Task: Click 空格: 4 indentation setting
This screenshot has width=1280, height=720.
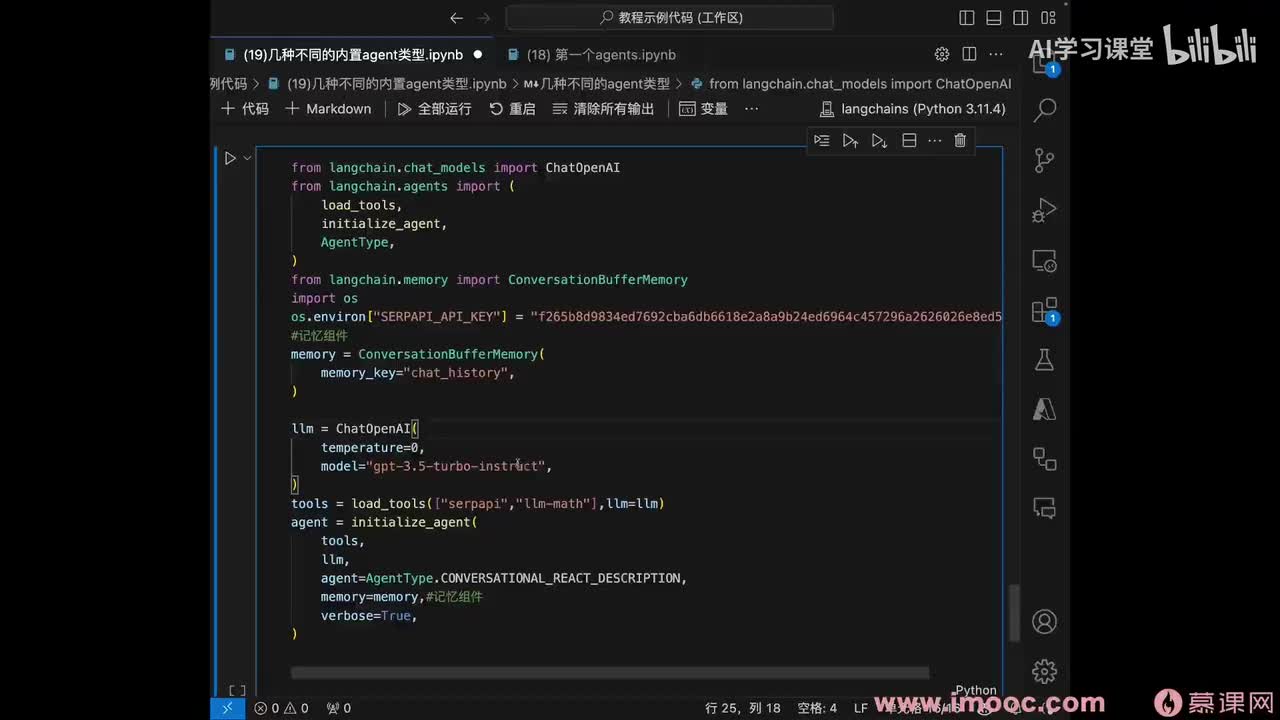Action: (x=817, y=708)
